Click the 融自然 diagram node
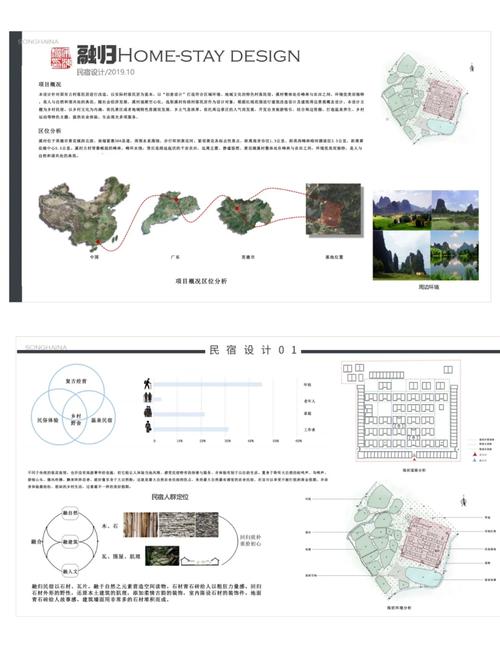Screen dimensions: 500x653 (70, 513)
